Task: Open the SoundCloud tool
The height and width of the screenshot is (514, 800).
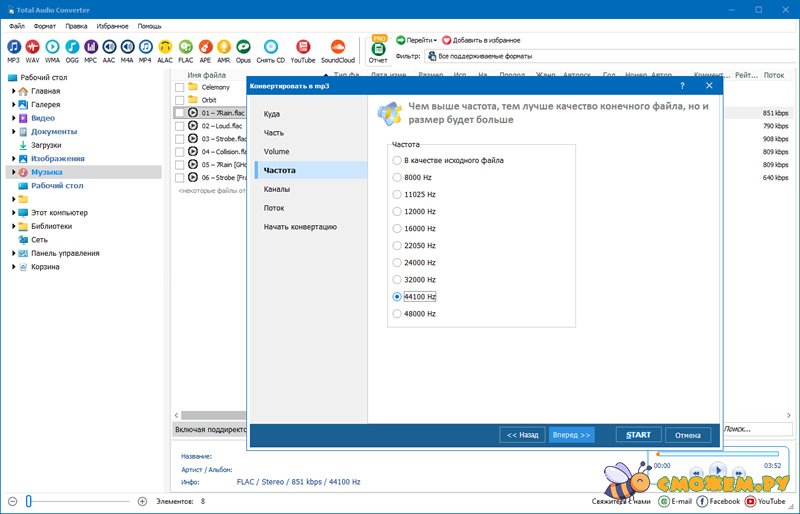Action: (x=337, y=48)
